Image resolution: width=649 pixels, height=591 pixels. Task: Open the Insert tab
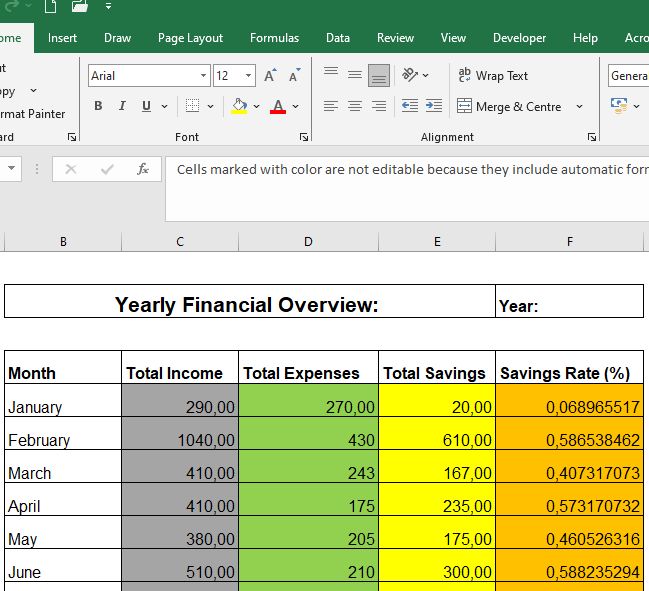tap(62, 38)
